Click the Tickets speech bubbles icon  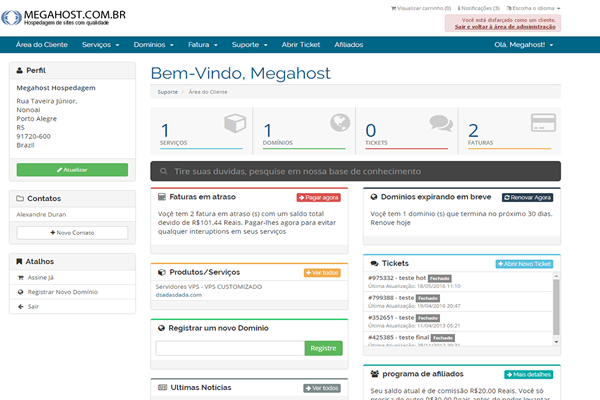(441, 123)
